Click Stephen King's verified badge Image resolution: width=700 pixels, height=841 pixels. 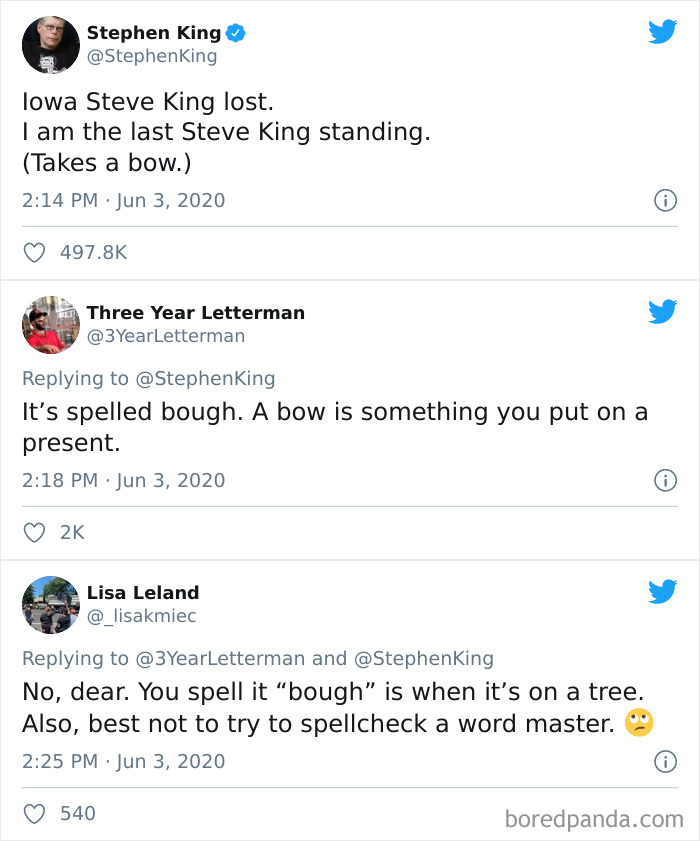pos(236,34)
